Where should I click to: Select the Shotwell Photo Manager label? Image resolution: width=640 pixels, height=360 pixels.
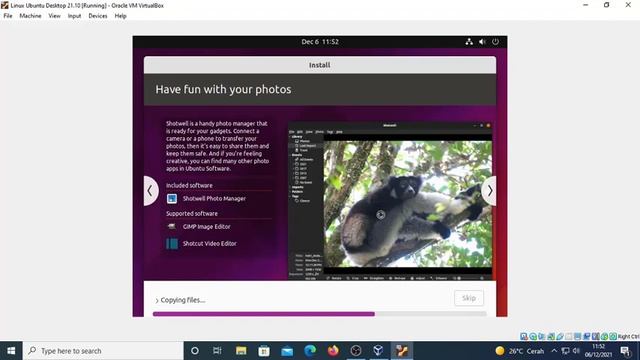214,198
